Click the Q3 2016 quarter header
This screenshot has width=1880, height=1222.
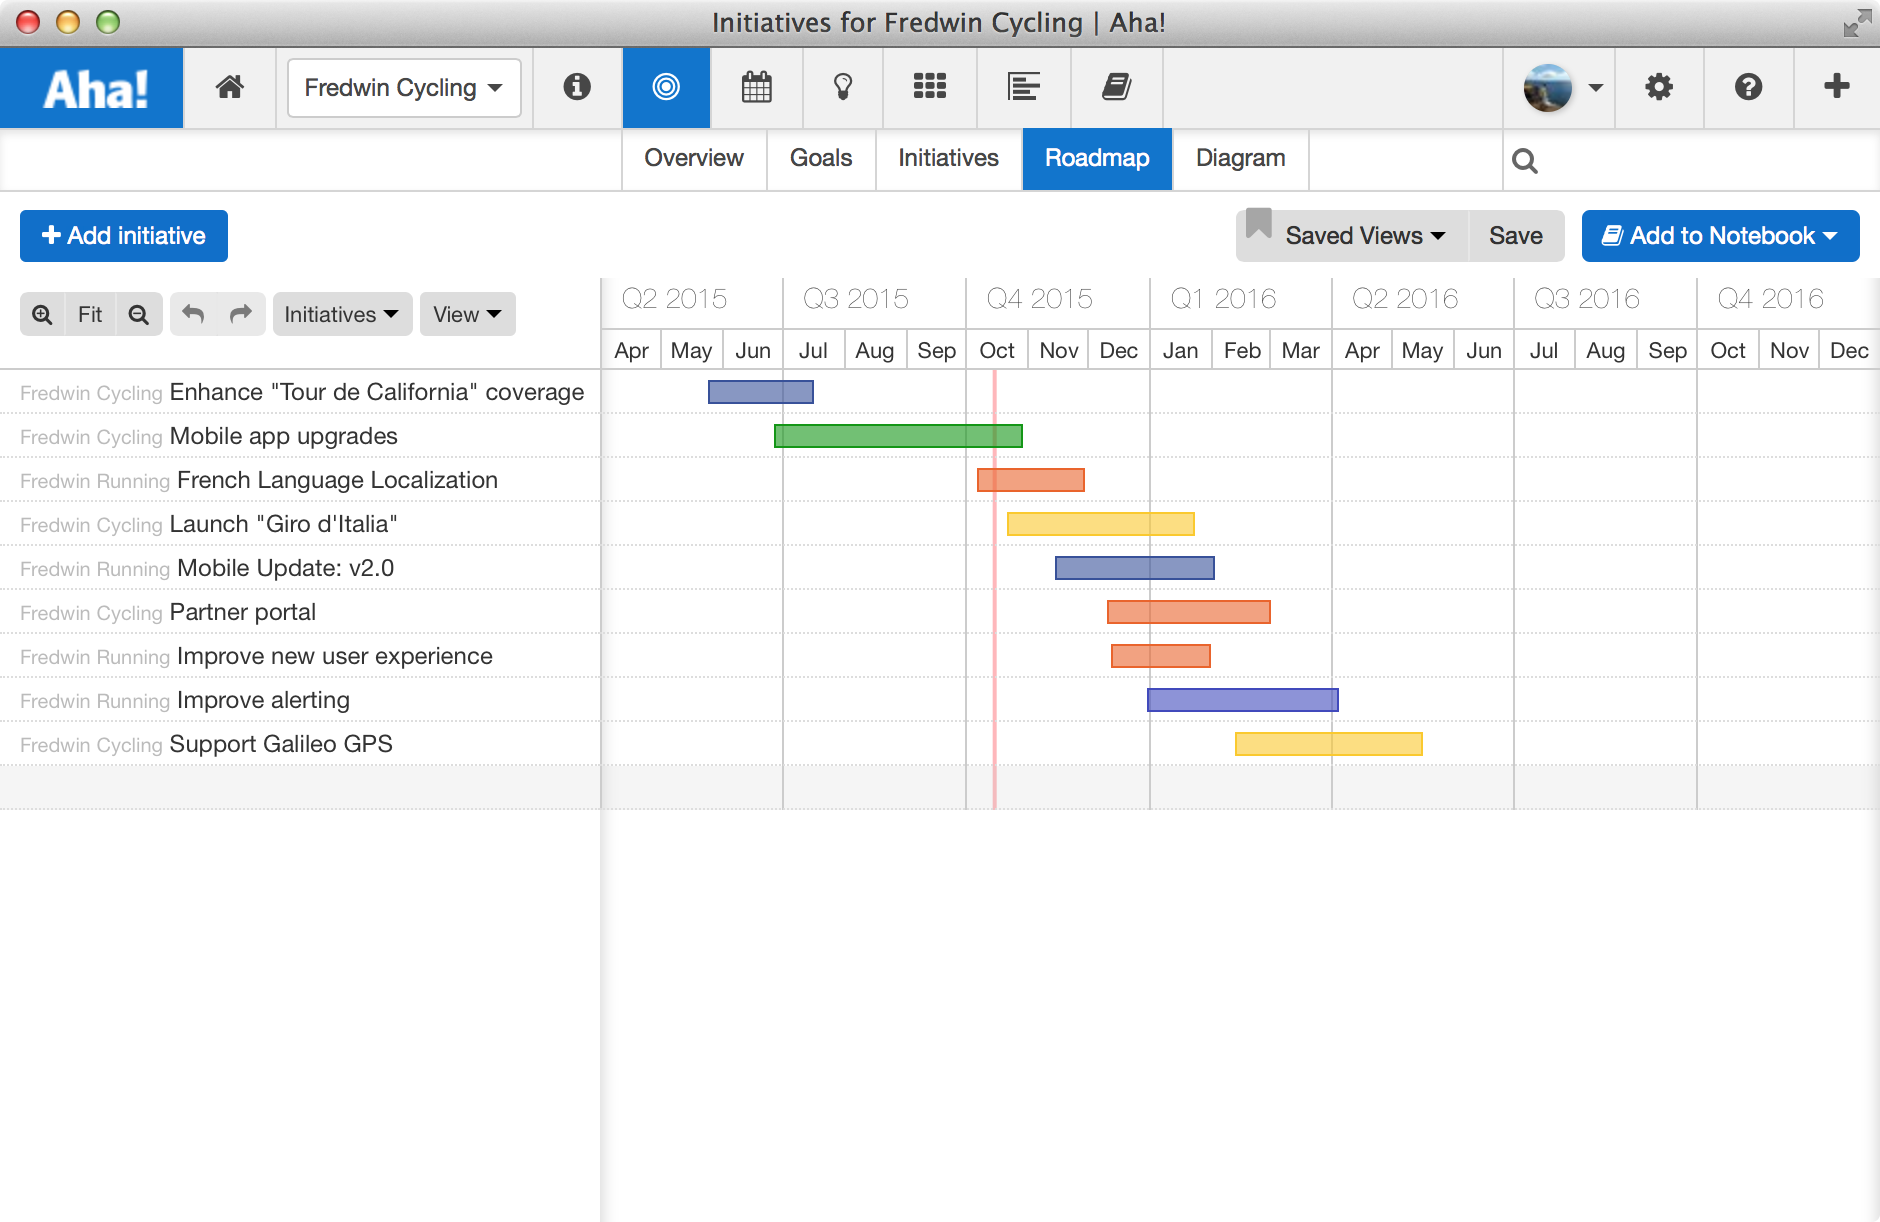(1587, 299)
